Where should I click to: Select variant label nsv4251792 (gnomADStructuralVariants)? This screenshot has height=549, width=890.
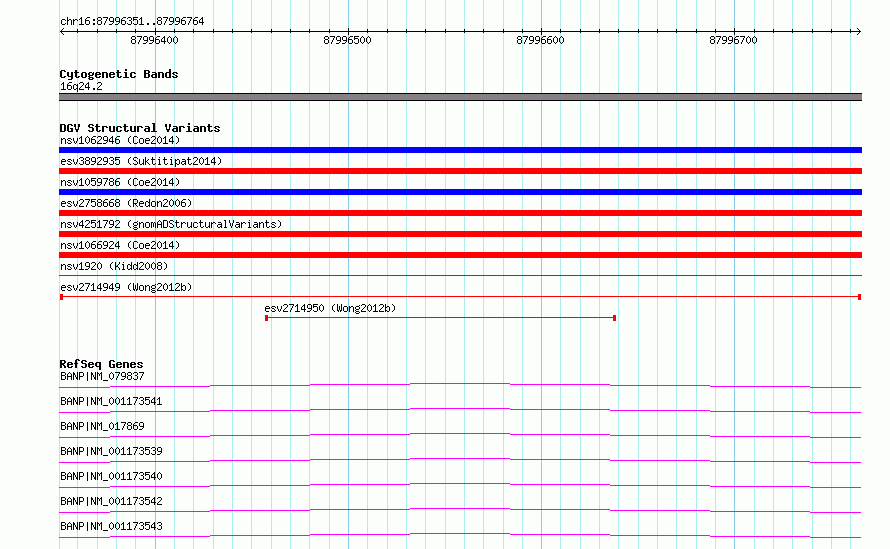click(171, 224)
